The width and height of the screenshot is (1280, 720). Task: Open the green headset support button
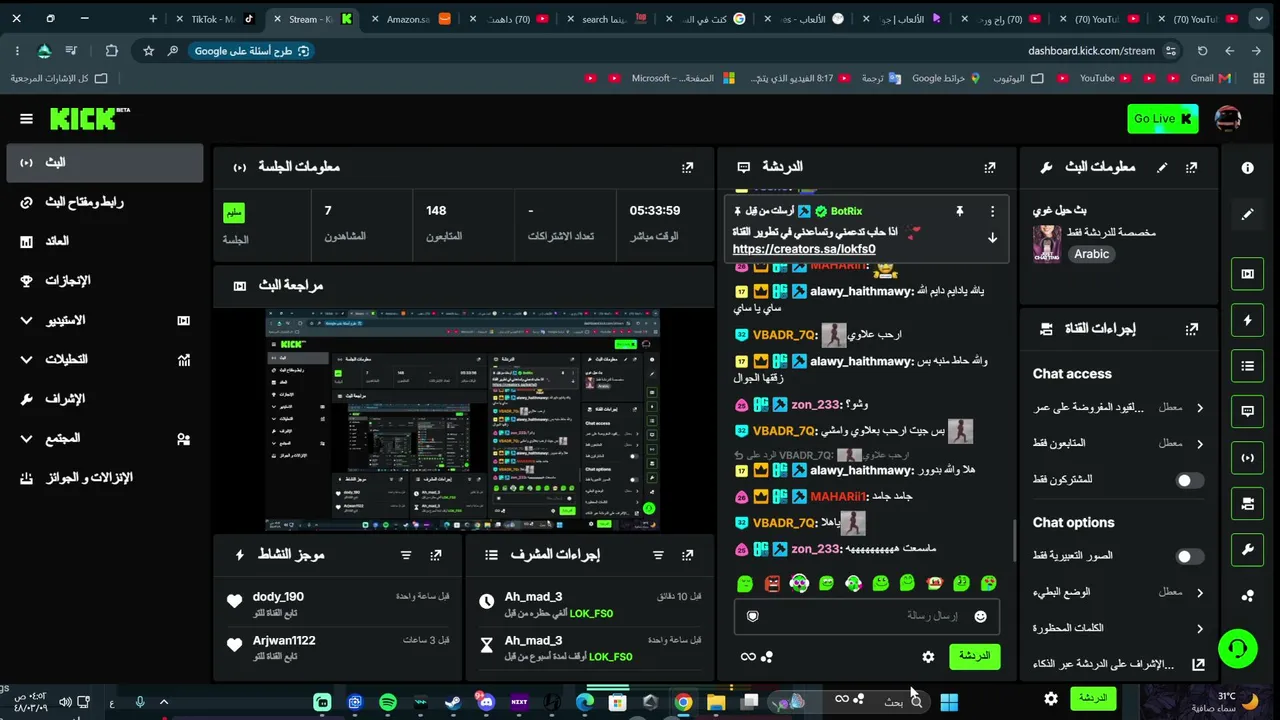click(1238, 648)
